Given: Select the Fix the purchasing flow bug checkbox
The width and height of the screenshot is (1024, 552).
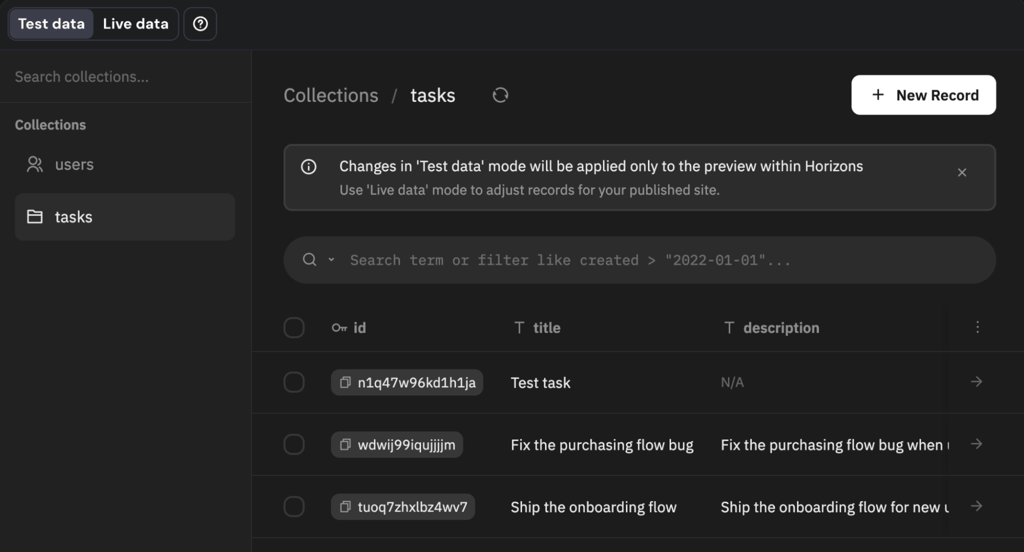Looking at the screenshot, I should click(294, 444).
